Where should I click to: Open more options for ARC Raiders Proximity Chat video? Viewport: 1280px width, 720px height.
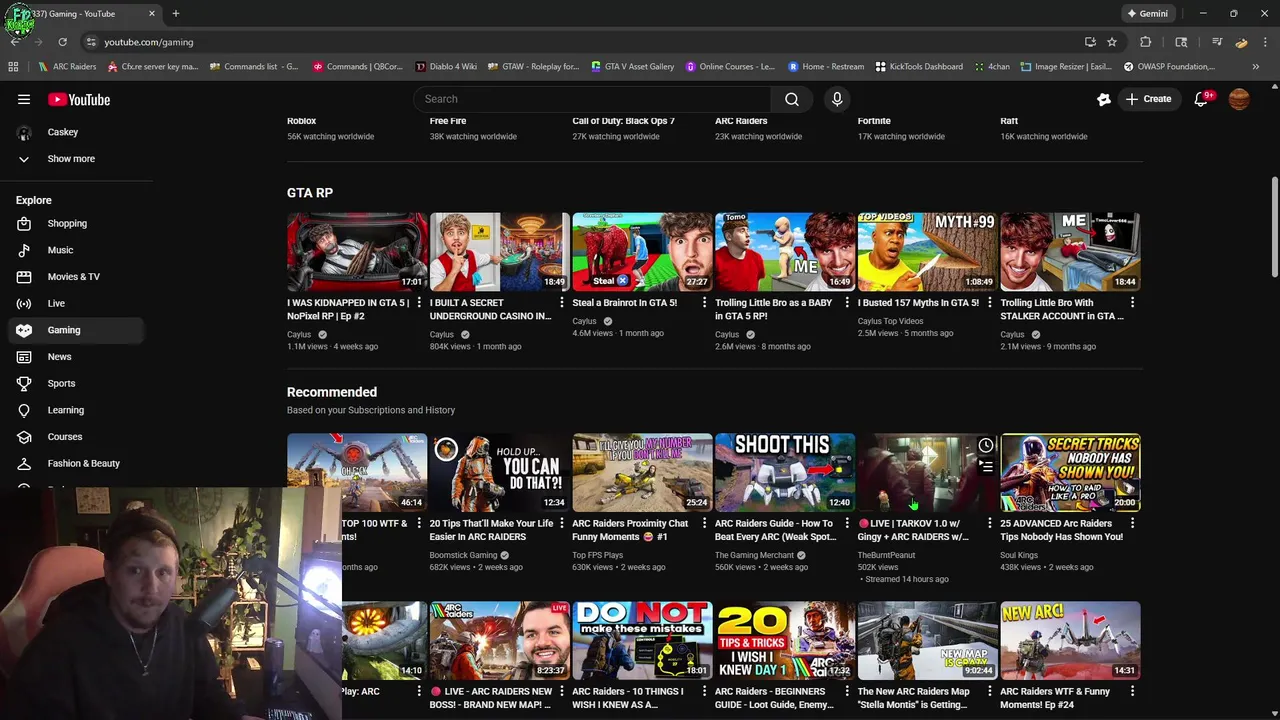point(704,524)
